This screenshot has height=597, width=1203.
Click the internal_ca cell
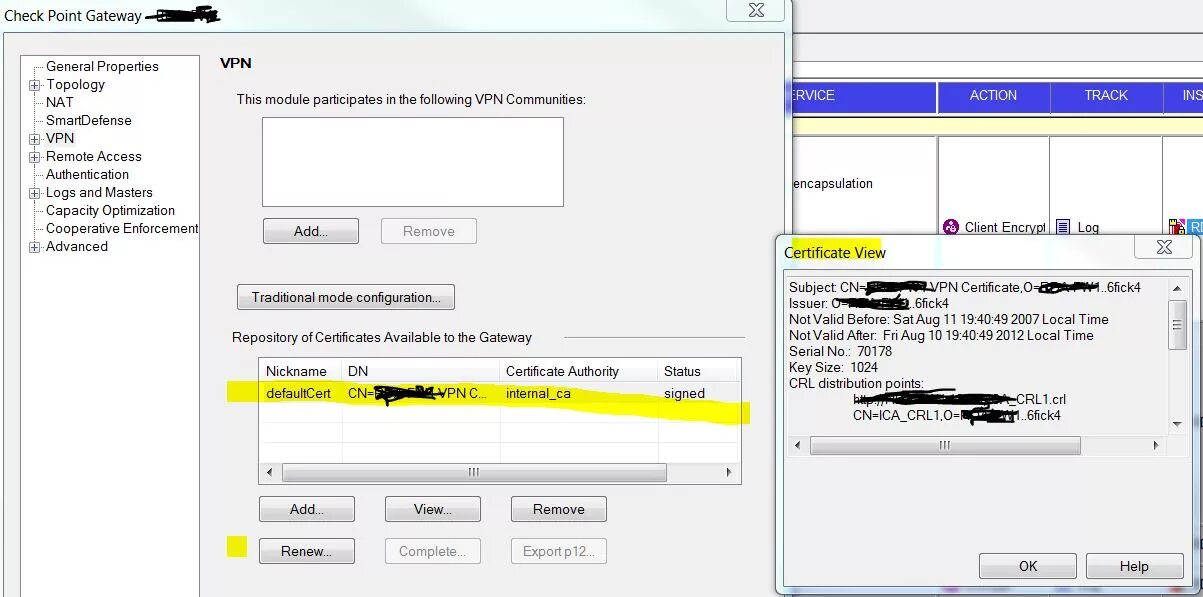coord(538,393)
